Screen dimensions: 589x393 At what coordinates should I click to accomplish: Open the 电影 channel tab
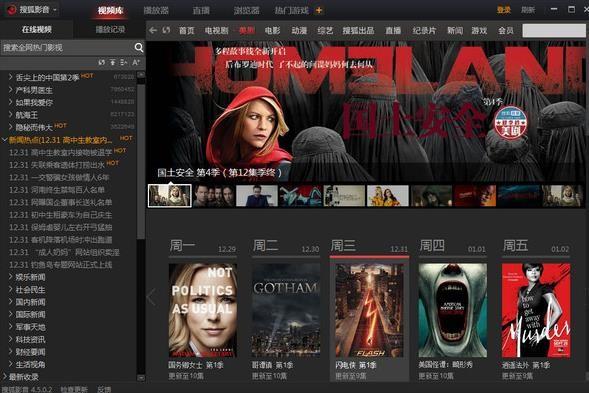click(x=272, y=30)
